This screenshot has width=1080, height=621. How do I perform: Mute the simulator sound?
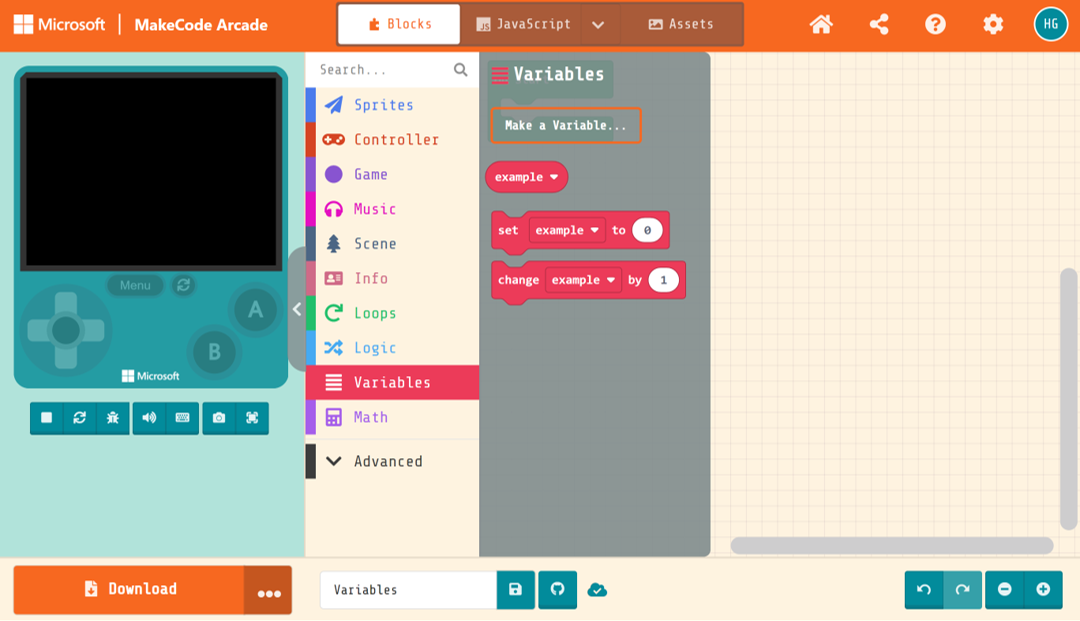click(147, 418)
